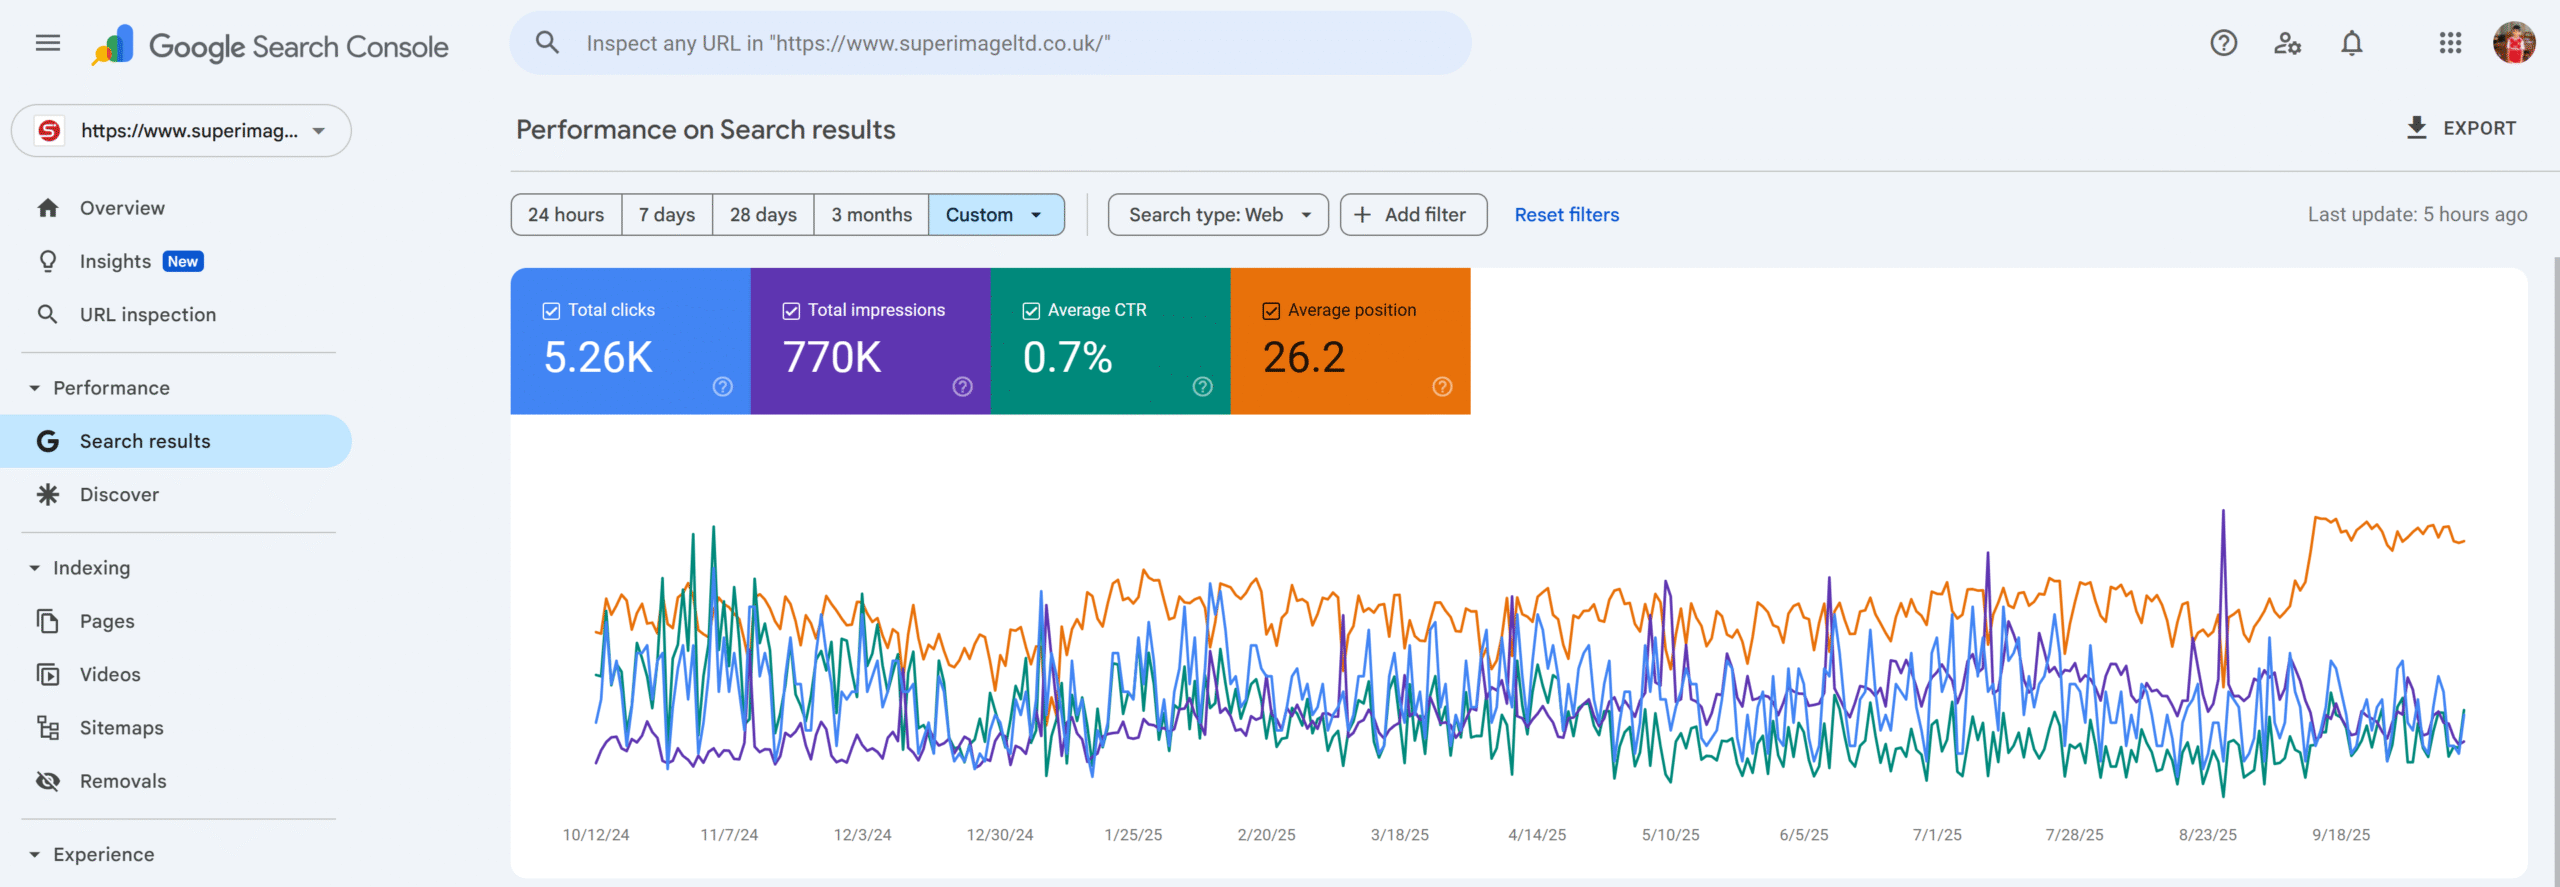This screenshot has height=887, width=2560.
Task: Open the Help question mark icon
Action: [2223, 43]
